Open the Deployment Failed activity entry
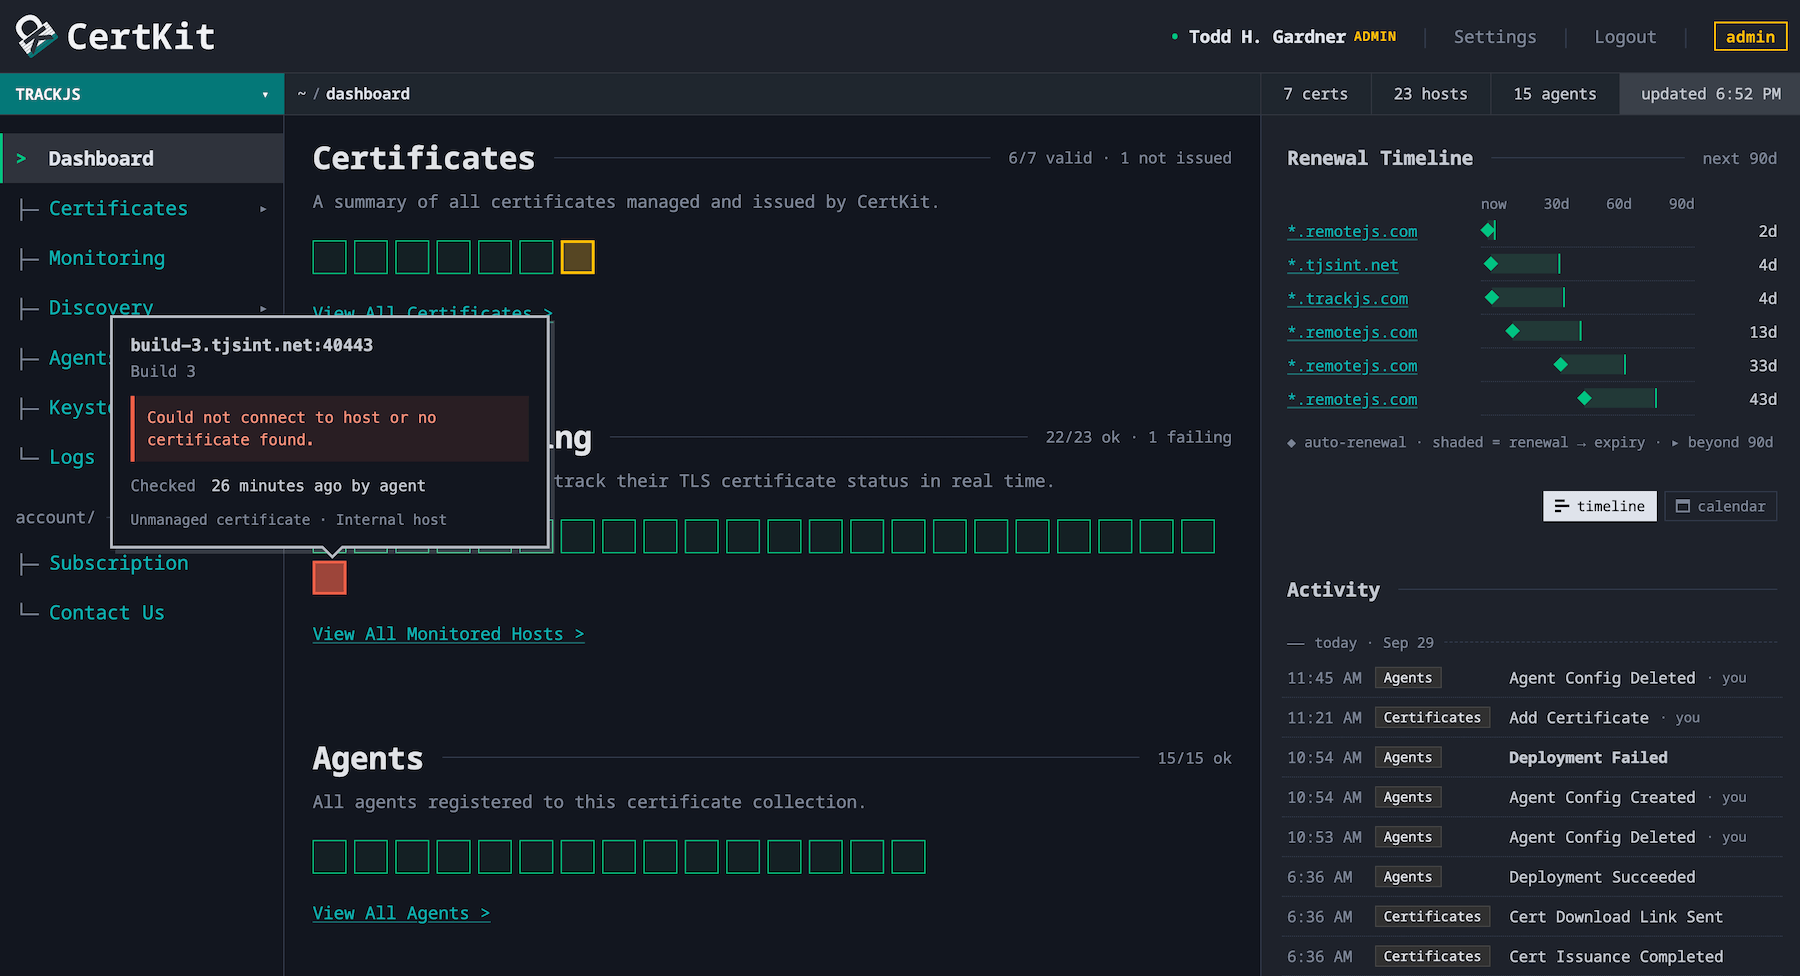This screenshot has height=976, width=1800. click(x=1588, y=758)
